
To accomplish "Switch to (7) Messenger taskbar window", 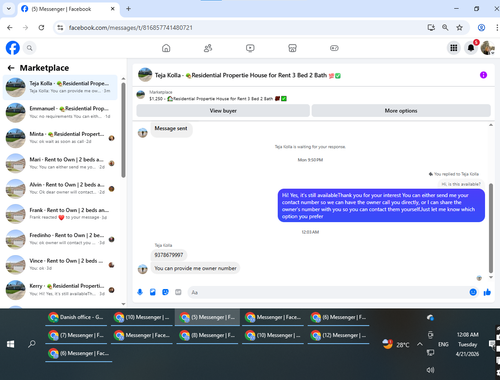I will tap(76, 335).
